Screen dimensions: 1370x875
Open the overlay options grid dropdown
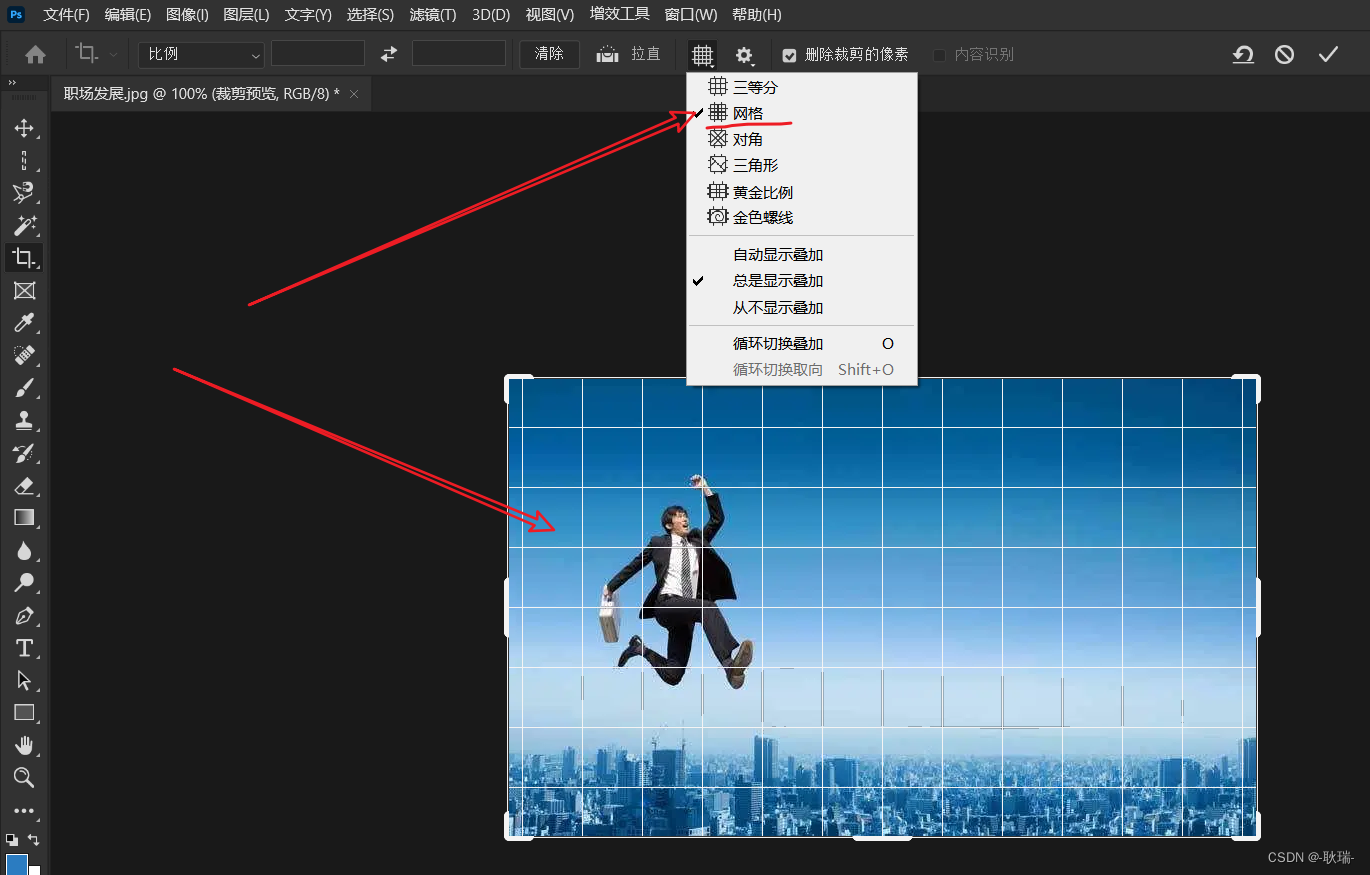[702, 55]
